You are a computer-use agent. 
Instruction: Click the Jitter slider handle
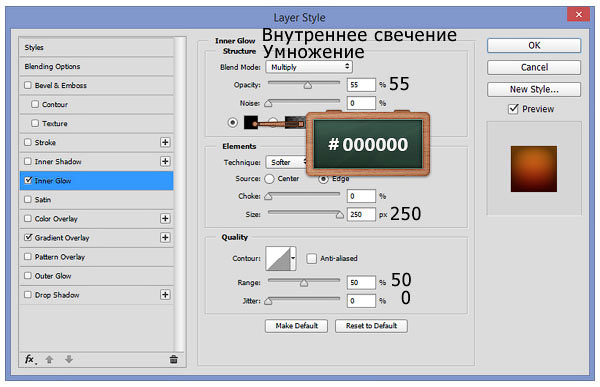tap(268, 301)
